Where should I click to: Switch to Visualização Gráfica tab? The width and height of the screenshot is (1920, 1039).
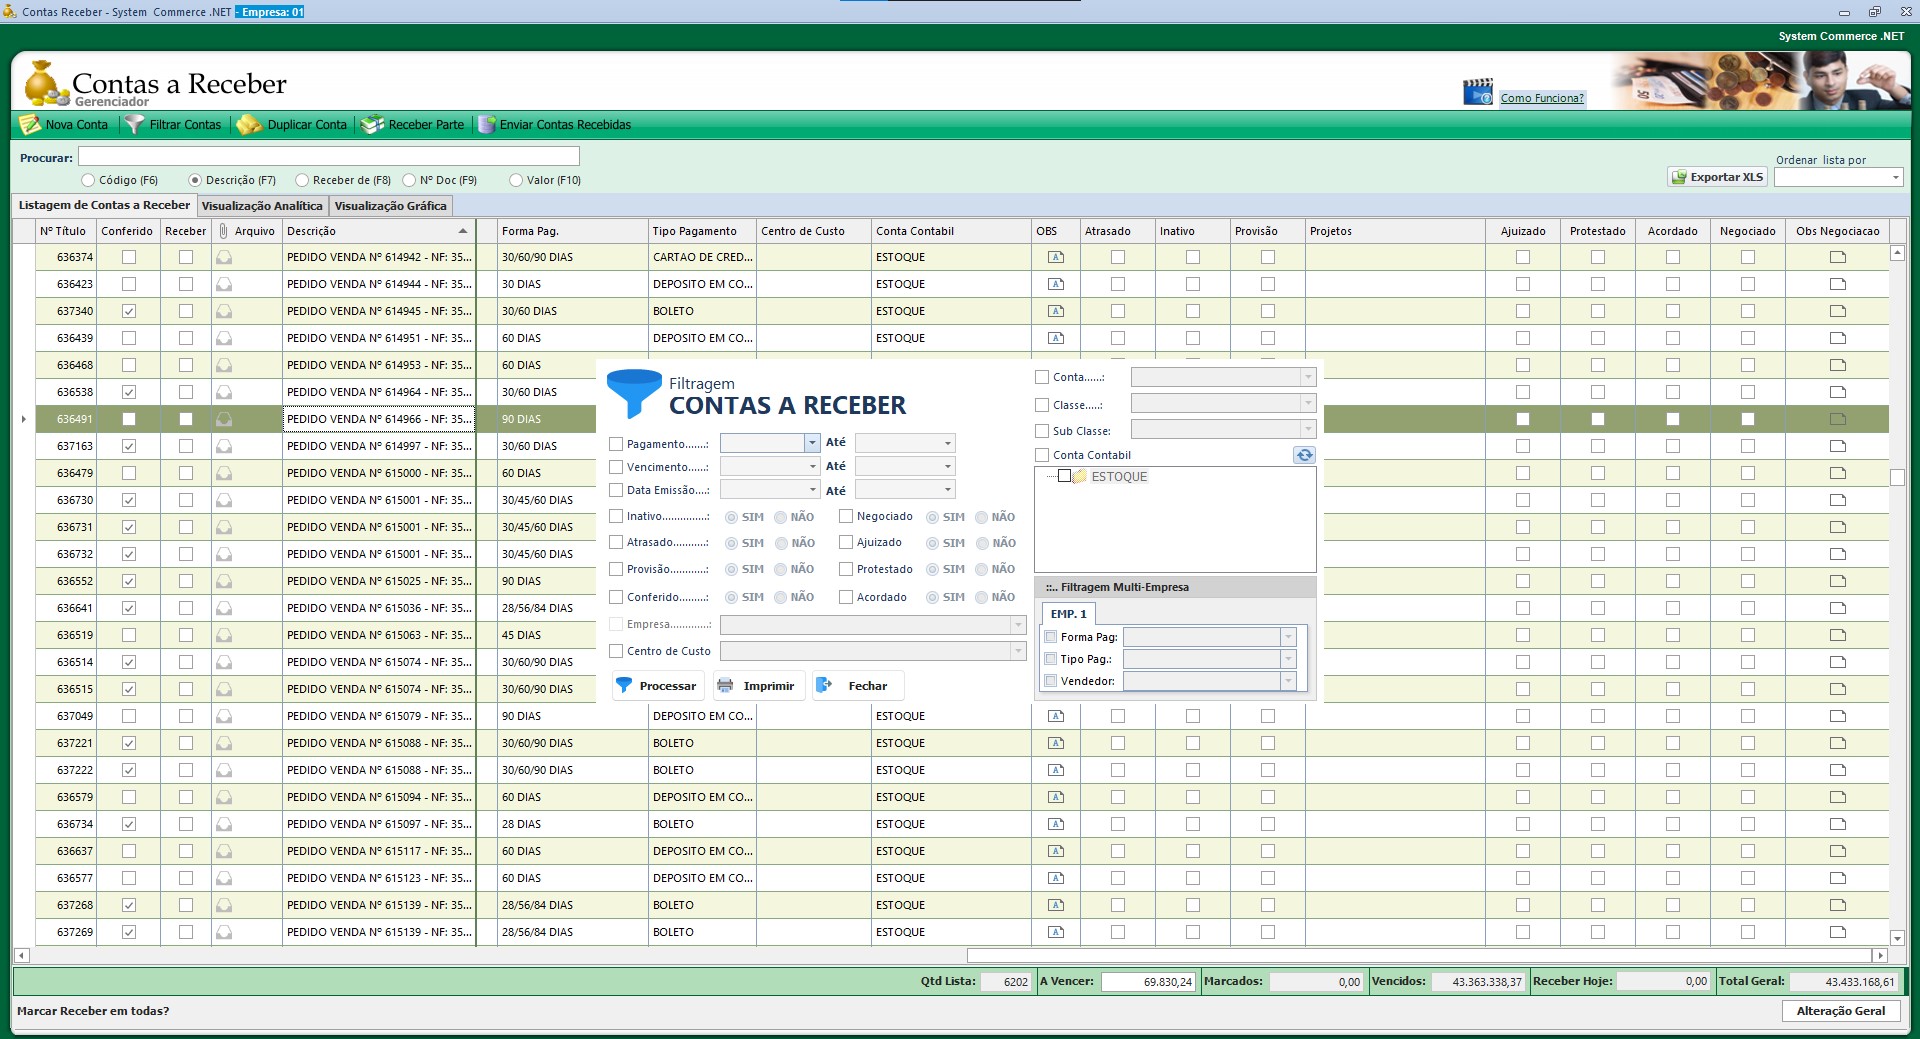coord(390,206)
